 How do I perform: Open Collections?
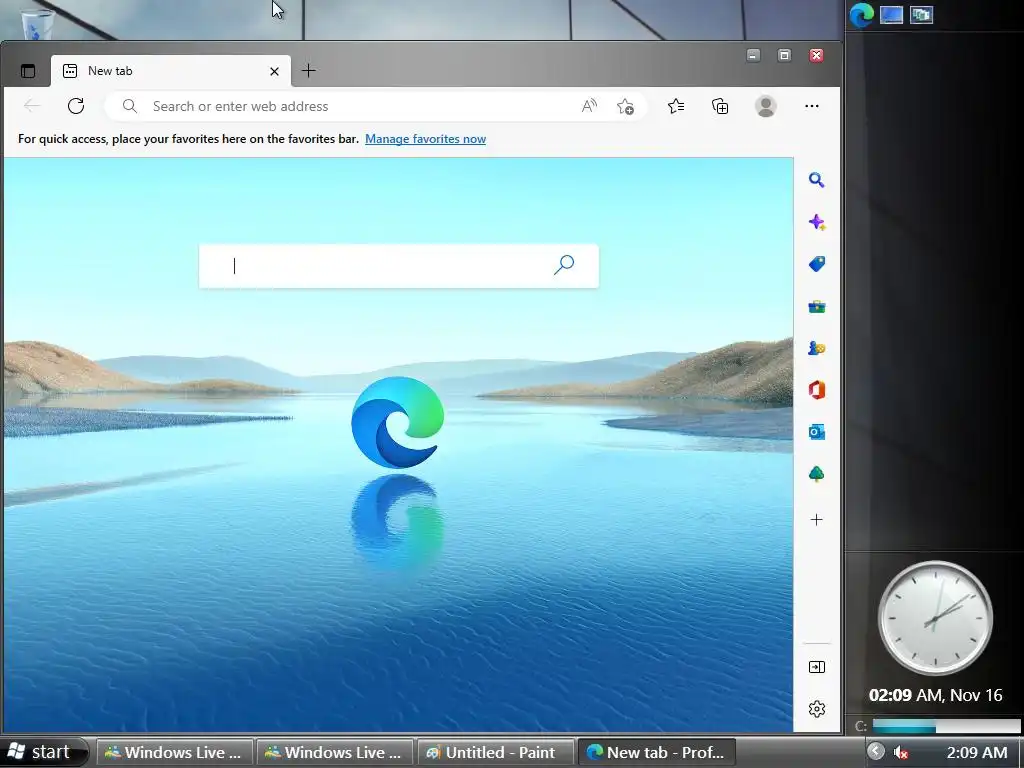tap(720, 106)
